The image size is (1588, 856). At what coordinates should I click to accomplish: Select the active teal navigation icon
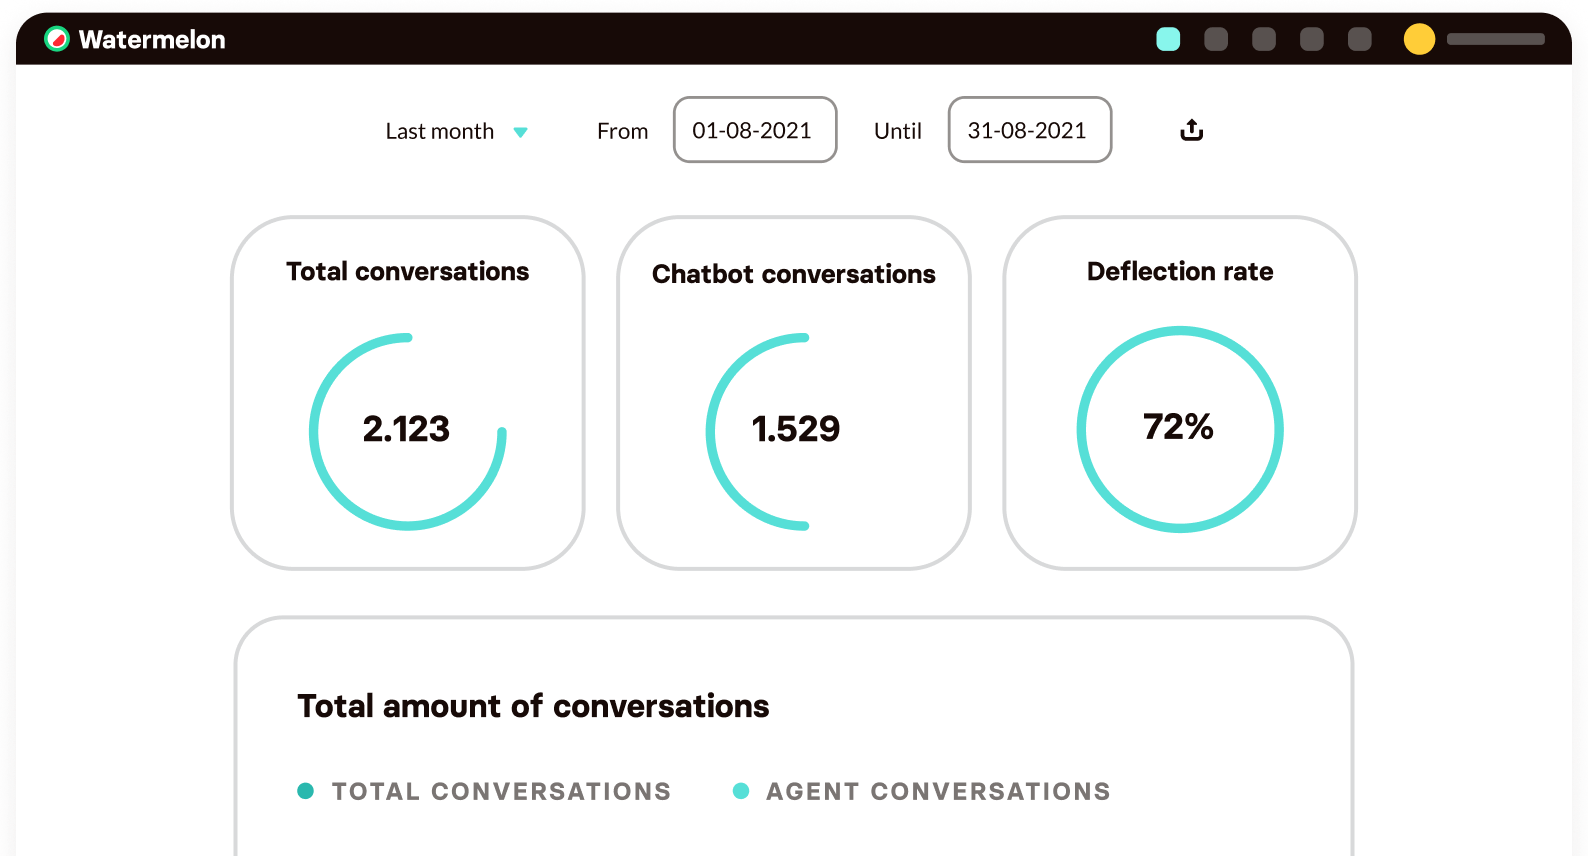pyautogui.click(x=1167, y=39)
